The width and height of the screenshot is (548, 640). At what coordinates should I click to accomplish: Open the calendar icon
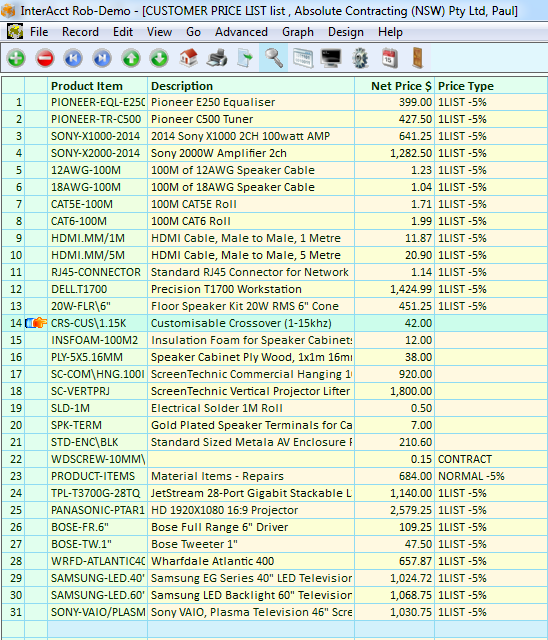click(x=389, y=58)
